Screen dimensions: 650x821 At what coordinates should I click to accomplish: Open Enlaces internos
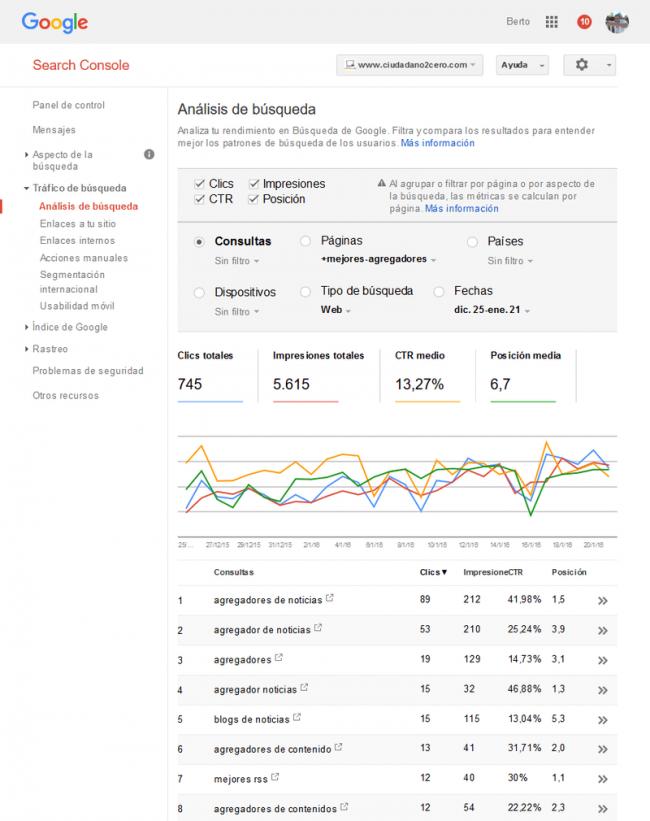tap(78, 240)
